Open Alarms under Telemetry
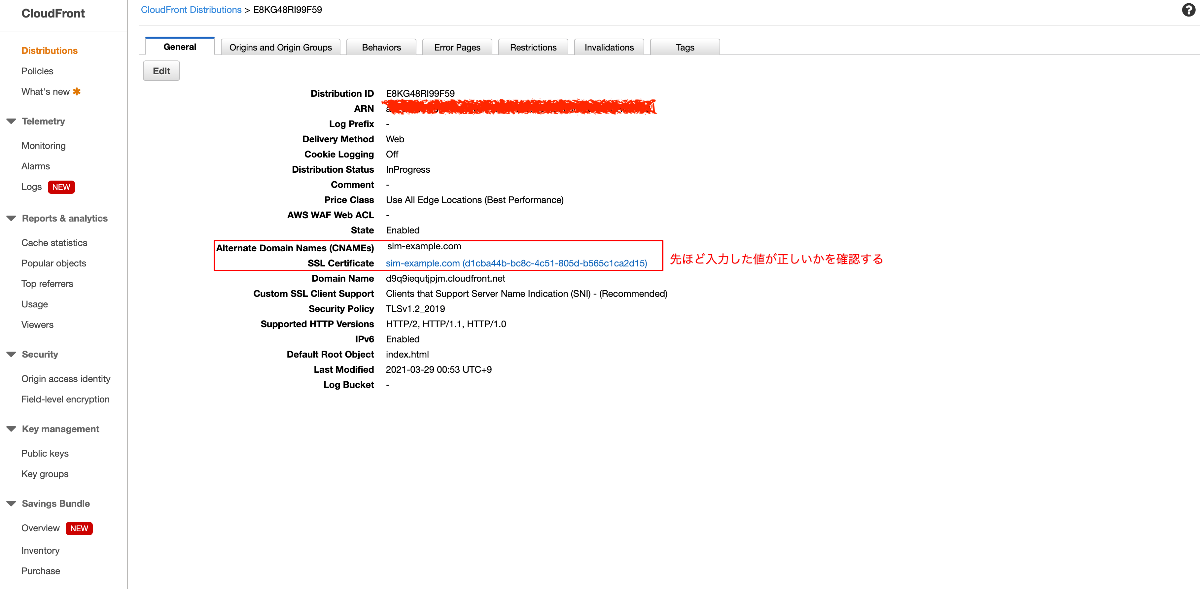This screenshot has height=589, width=1200. point(35,166)
